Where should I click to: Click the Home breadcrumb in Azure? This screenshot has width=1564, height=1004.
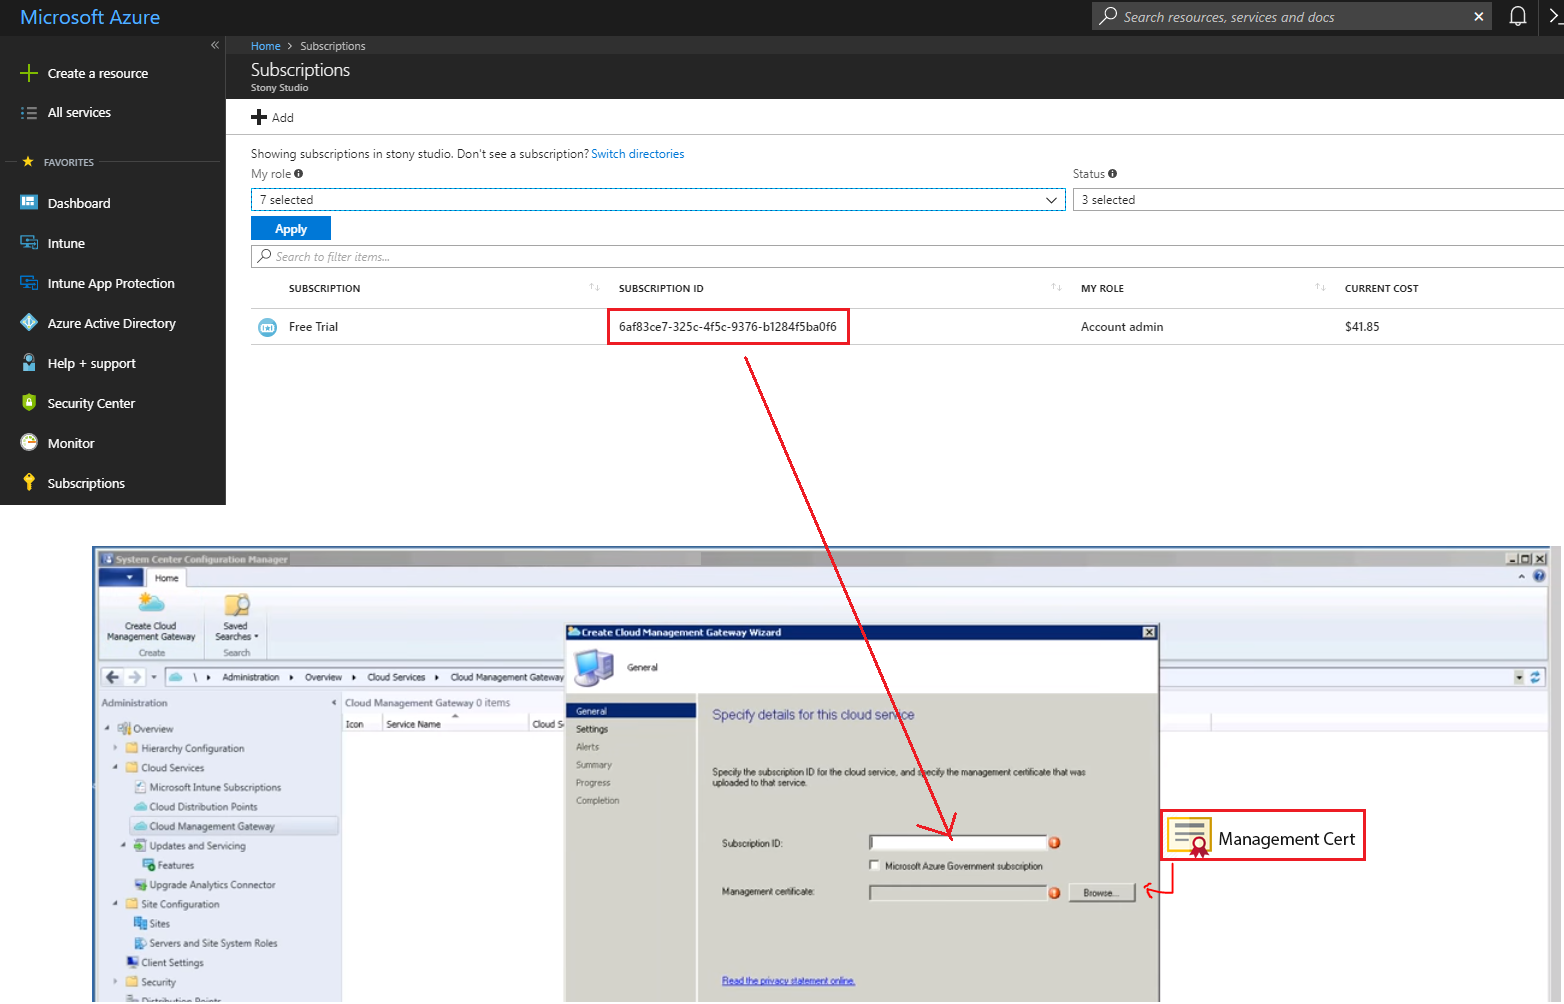pyautogui.click(x=266, y=46)
